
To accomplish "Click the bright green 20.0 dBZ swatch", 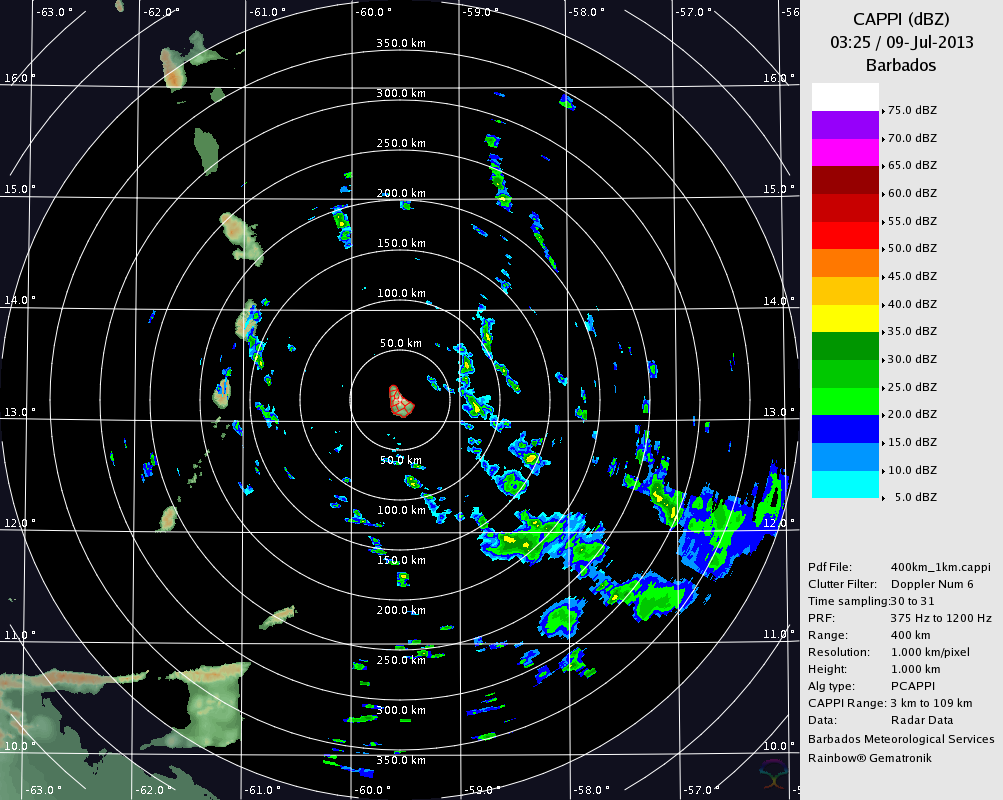I will [845, 402].
